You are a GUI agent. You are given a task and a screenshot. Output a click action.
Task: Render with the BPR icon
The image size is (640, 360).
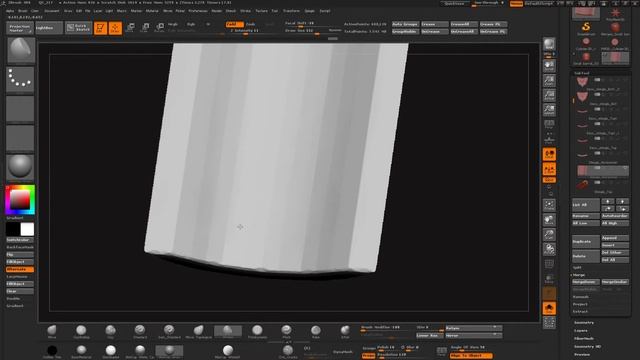(549, 44)
